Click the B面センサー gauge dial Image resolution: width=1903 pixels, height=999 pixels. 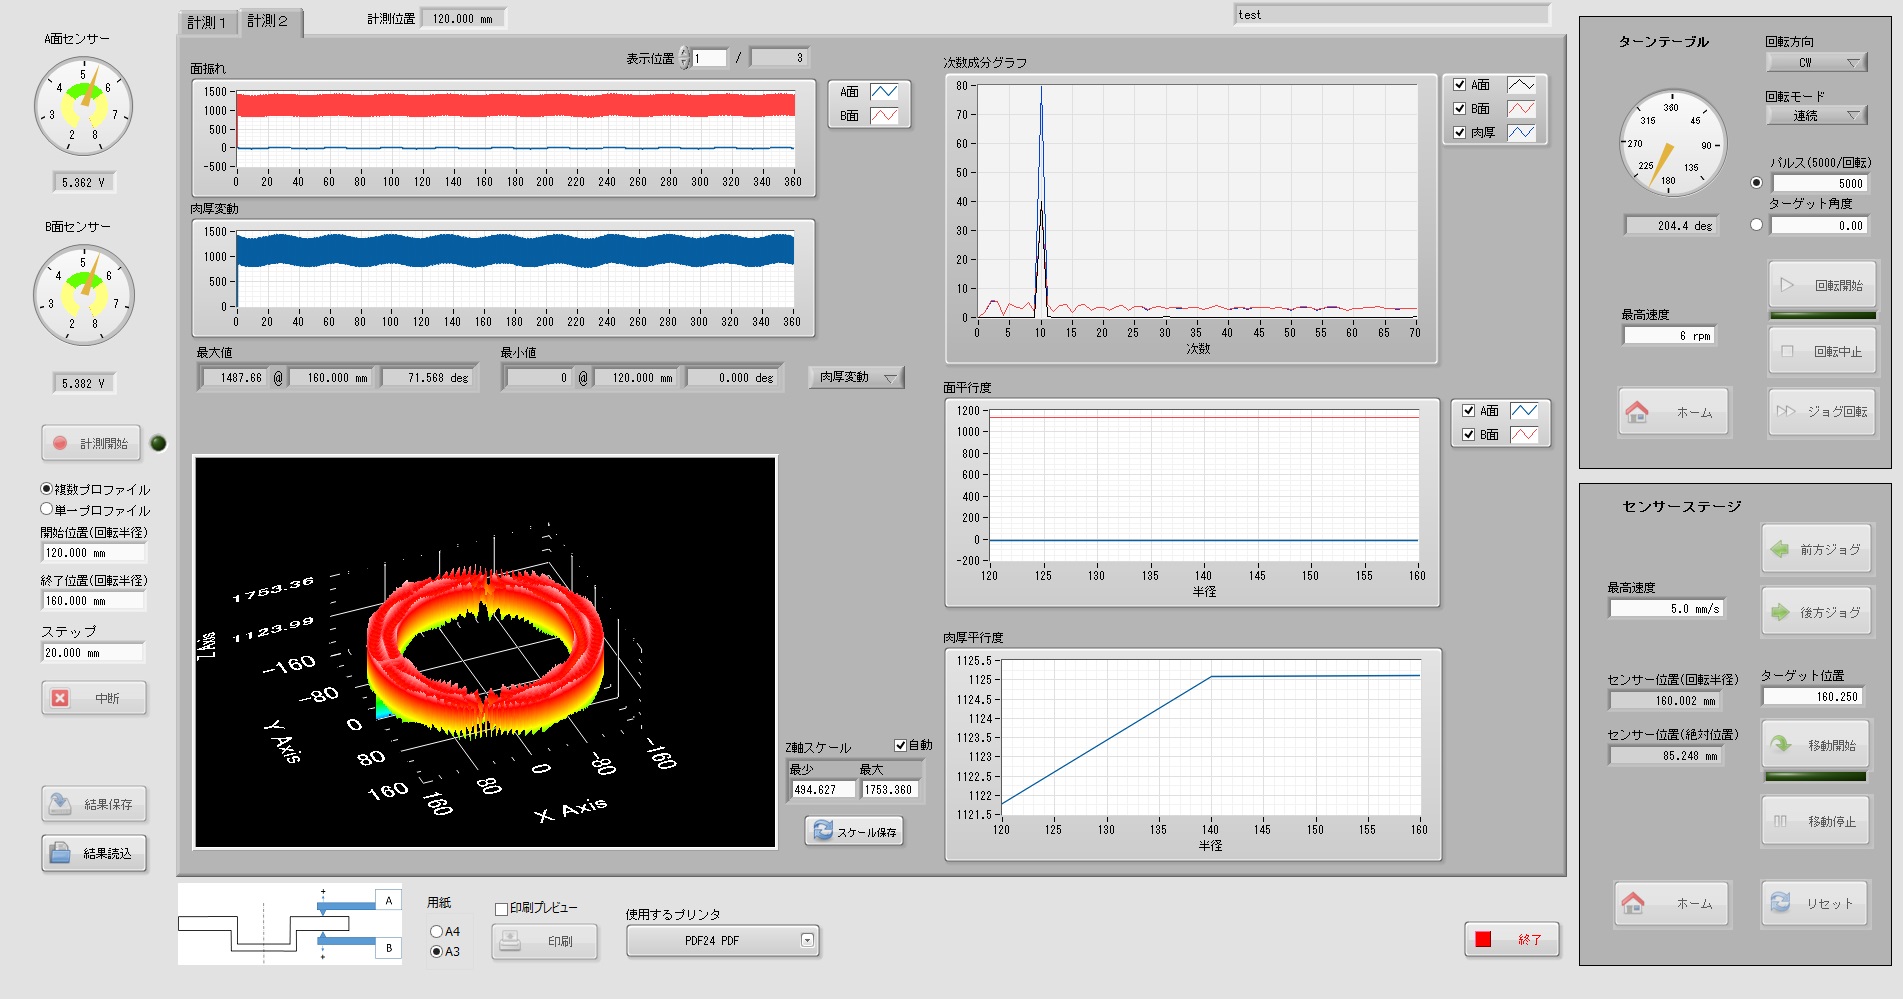point(83,295)
